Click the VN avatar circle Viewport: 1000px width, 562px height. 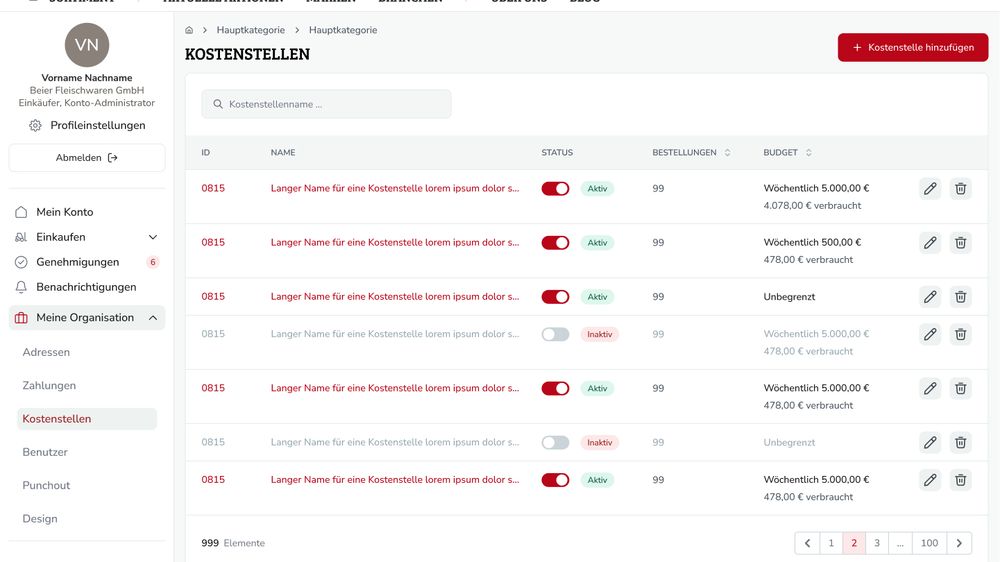(87, 45)
